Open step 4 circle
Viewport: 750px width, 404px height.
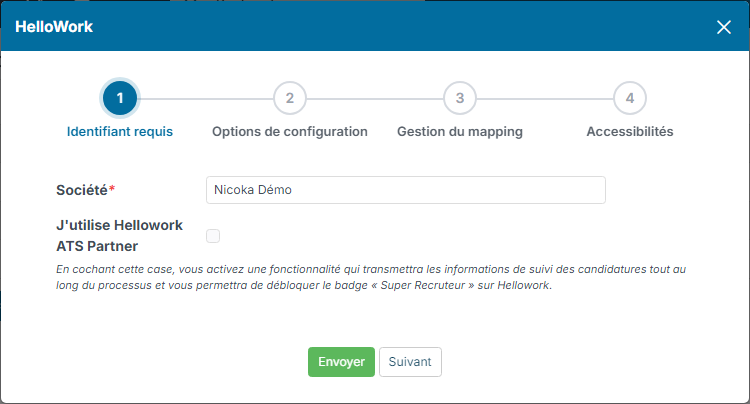pyautogui.click(x=630, y=98)
